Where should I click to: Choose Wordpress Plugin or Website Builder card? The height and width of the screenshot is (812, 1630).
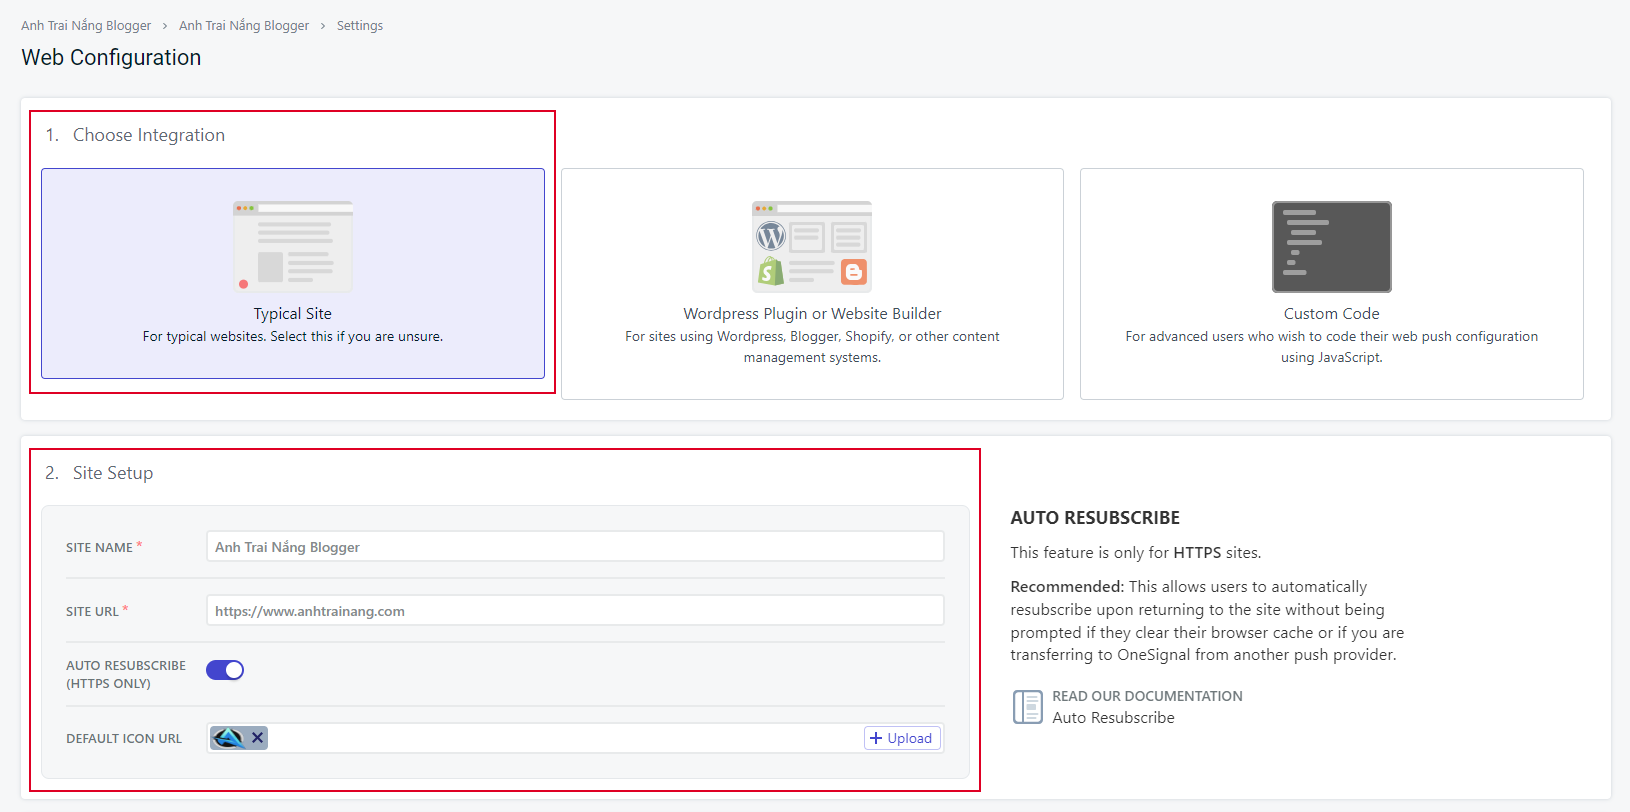tap(812, 284)
